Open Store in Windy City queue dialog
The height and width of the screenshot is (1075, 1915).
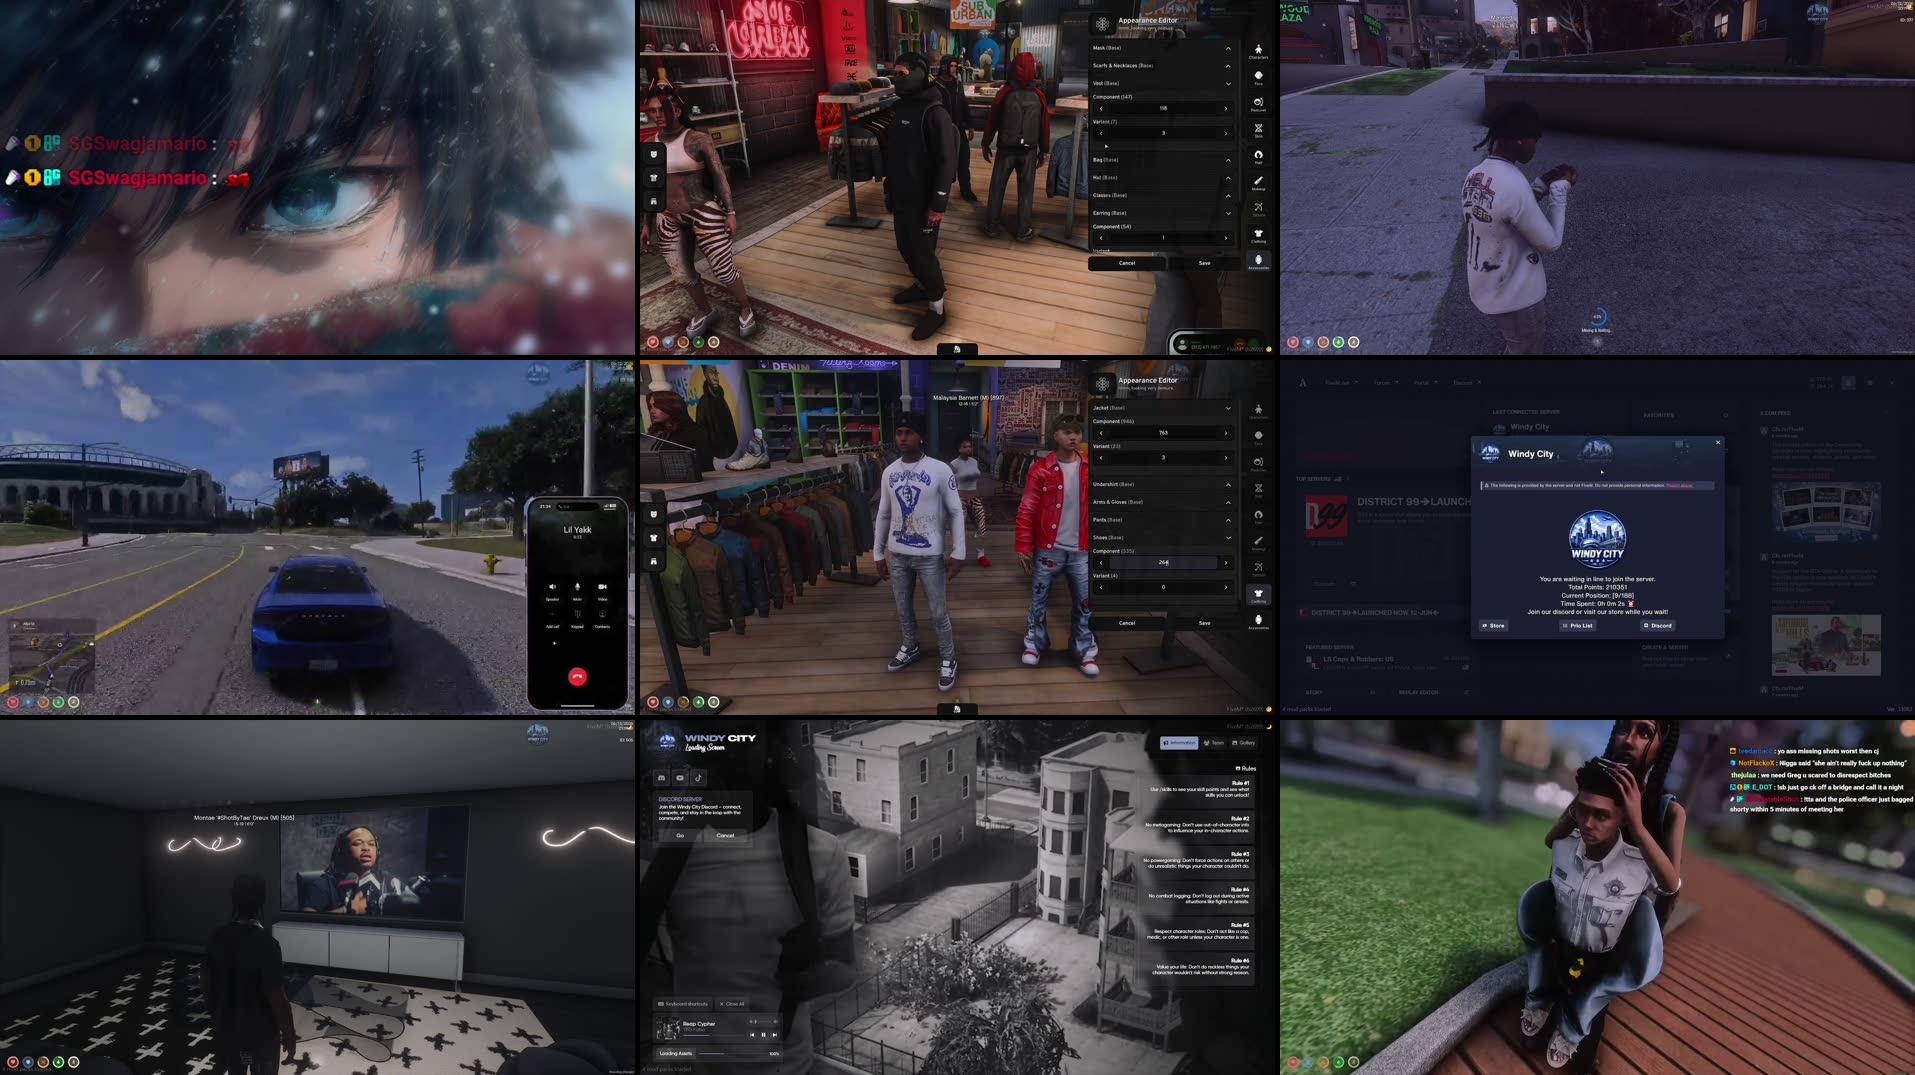1493,626
